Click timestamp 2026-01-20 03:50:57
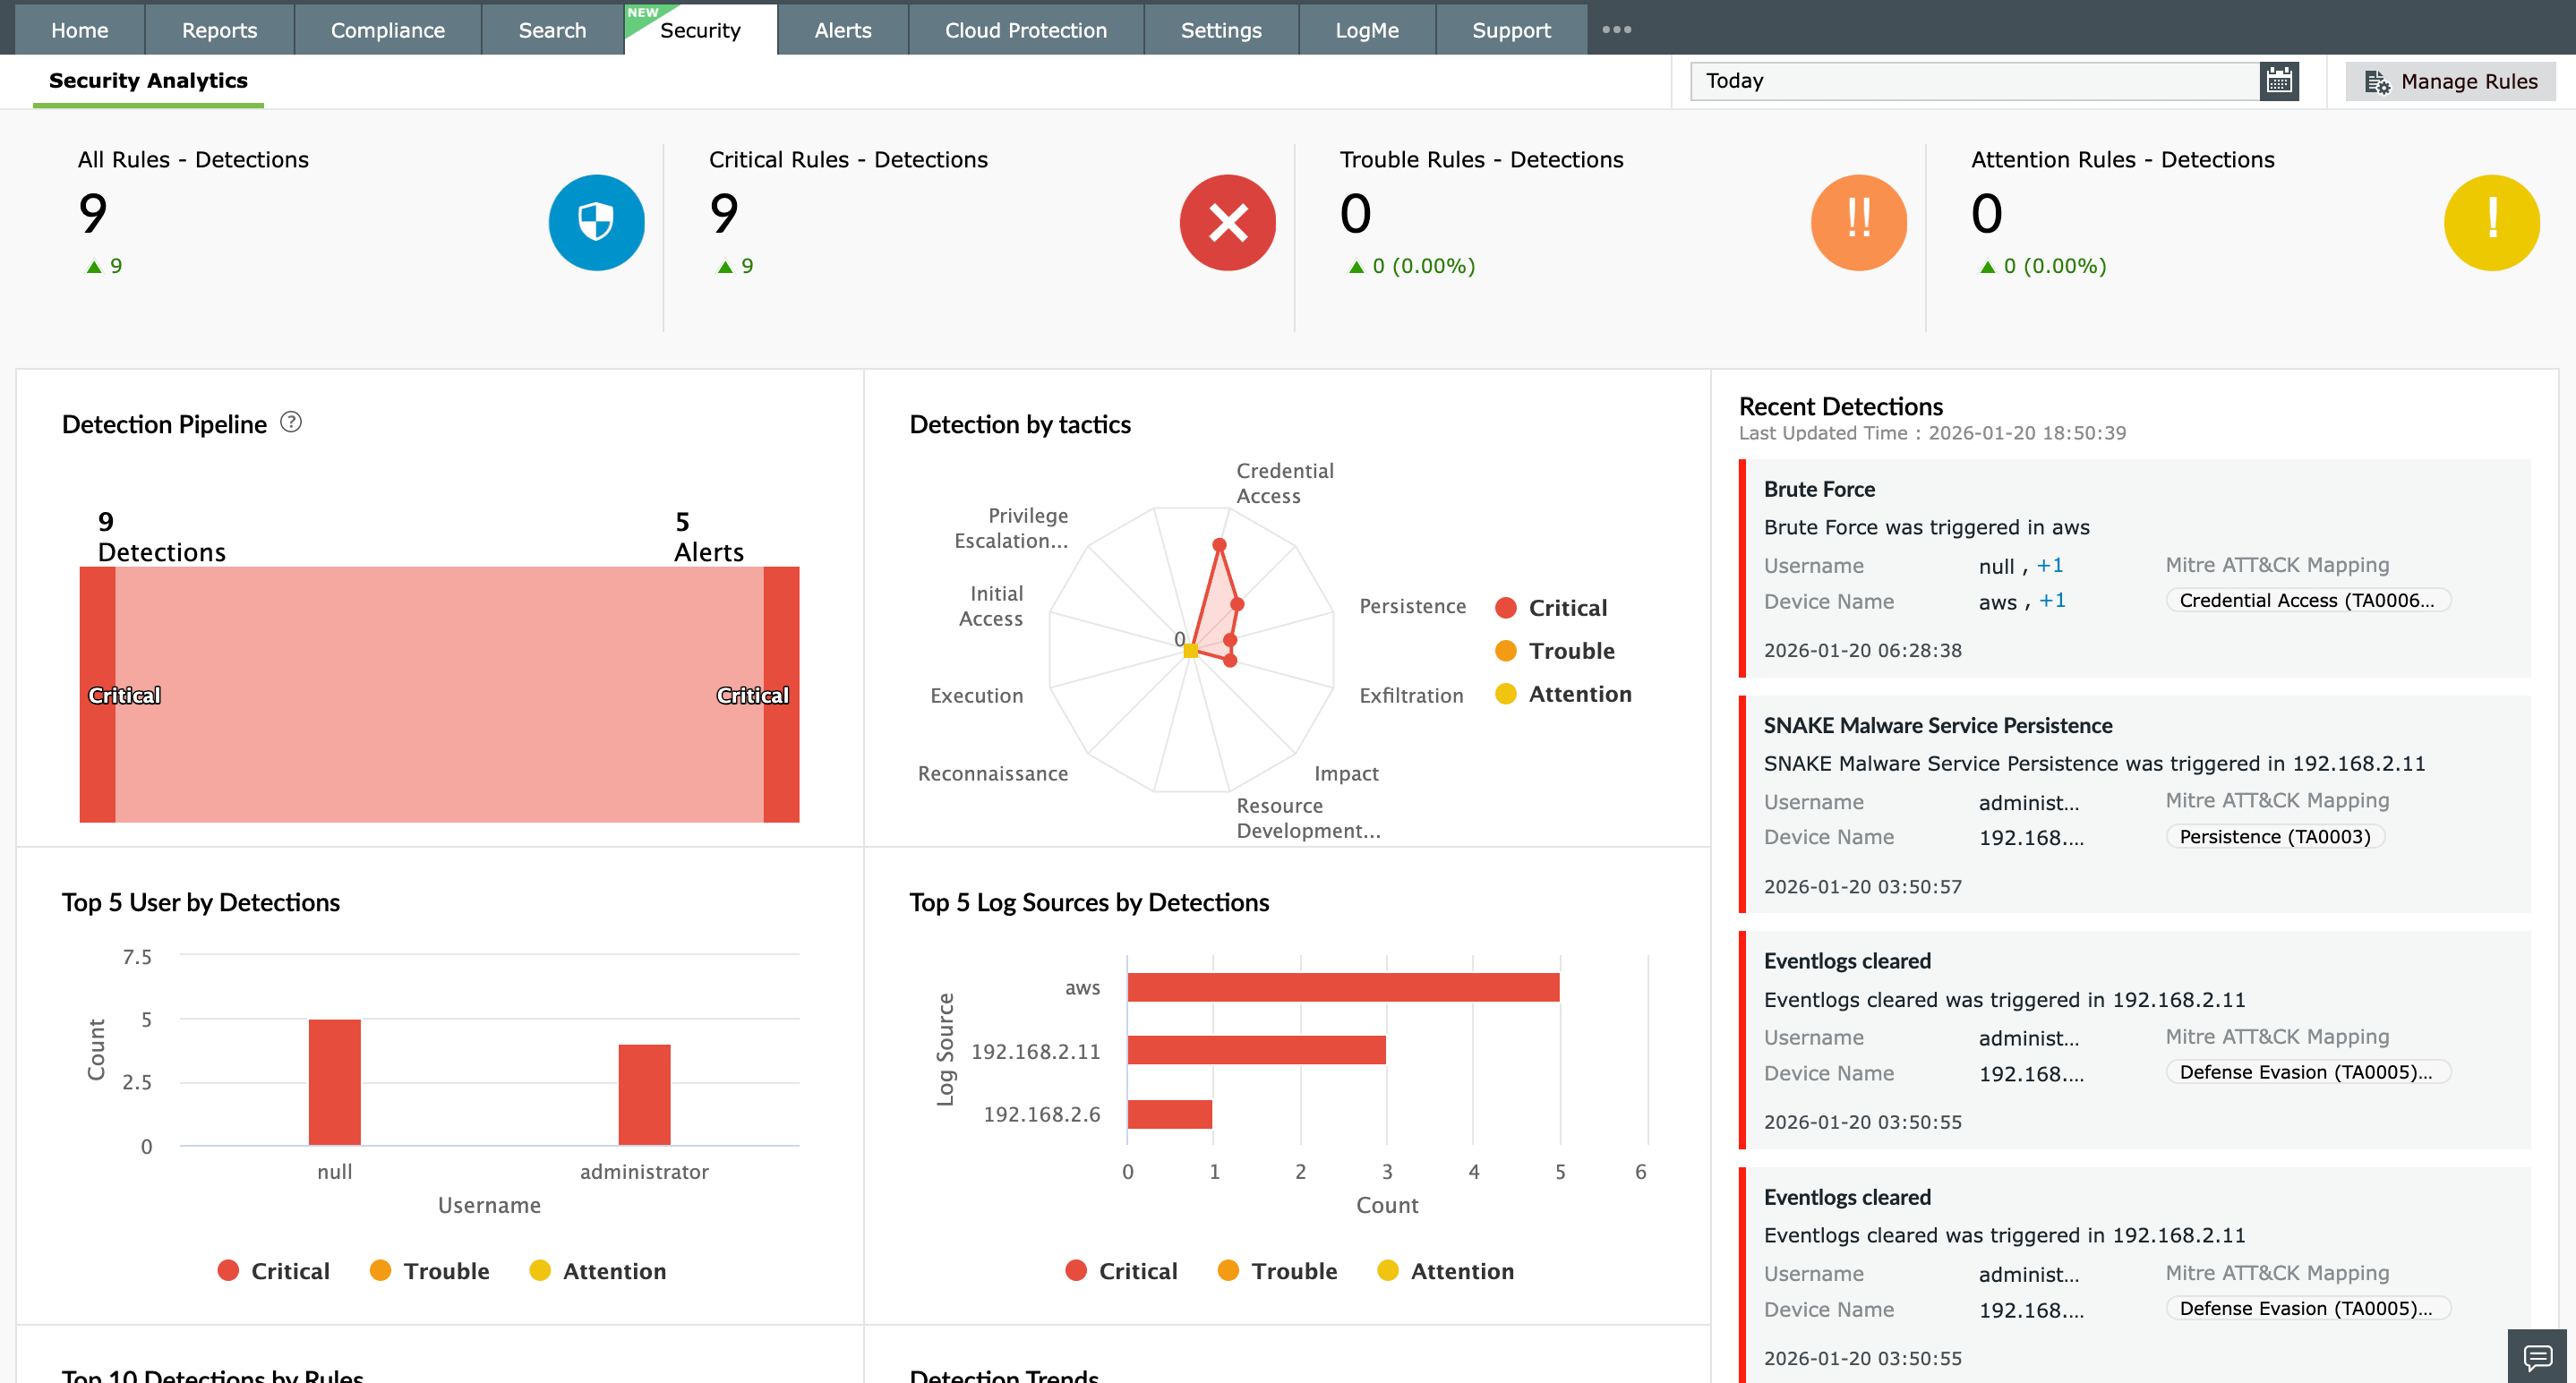 coord(1862,886)
